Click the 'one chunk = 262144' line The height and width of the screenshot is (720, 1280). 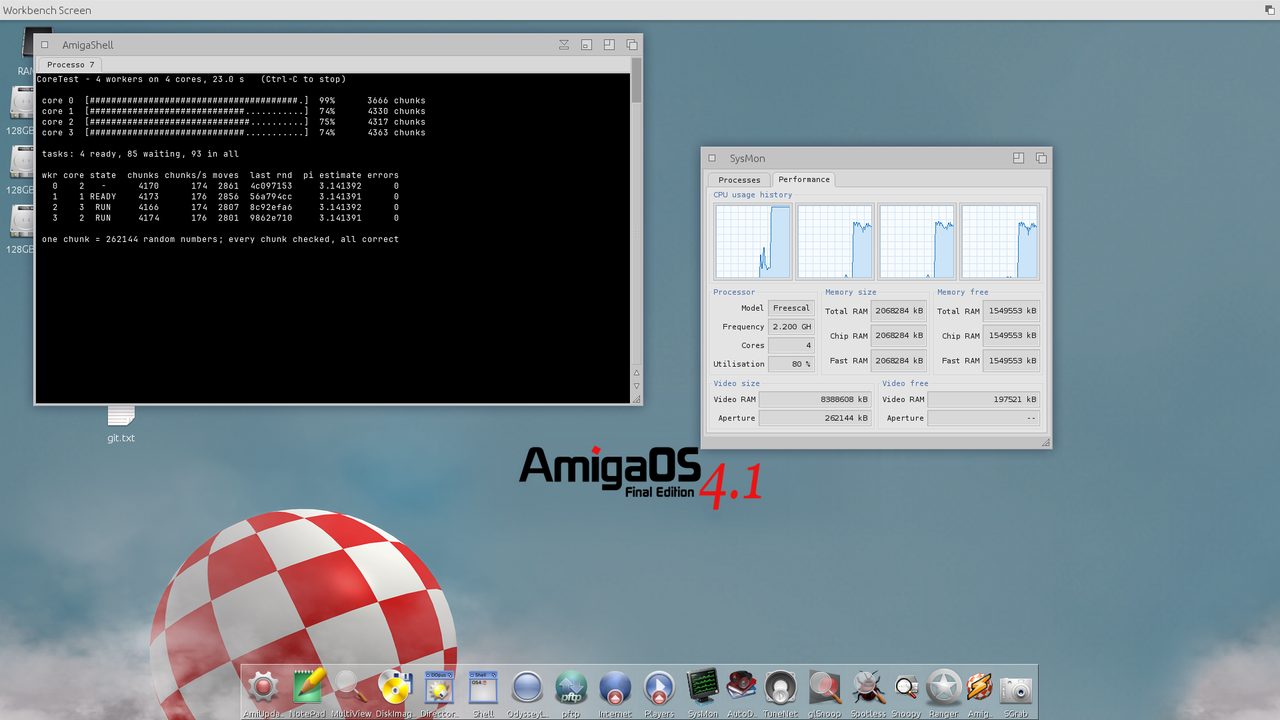(x=220, y=240)
